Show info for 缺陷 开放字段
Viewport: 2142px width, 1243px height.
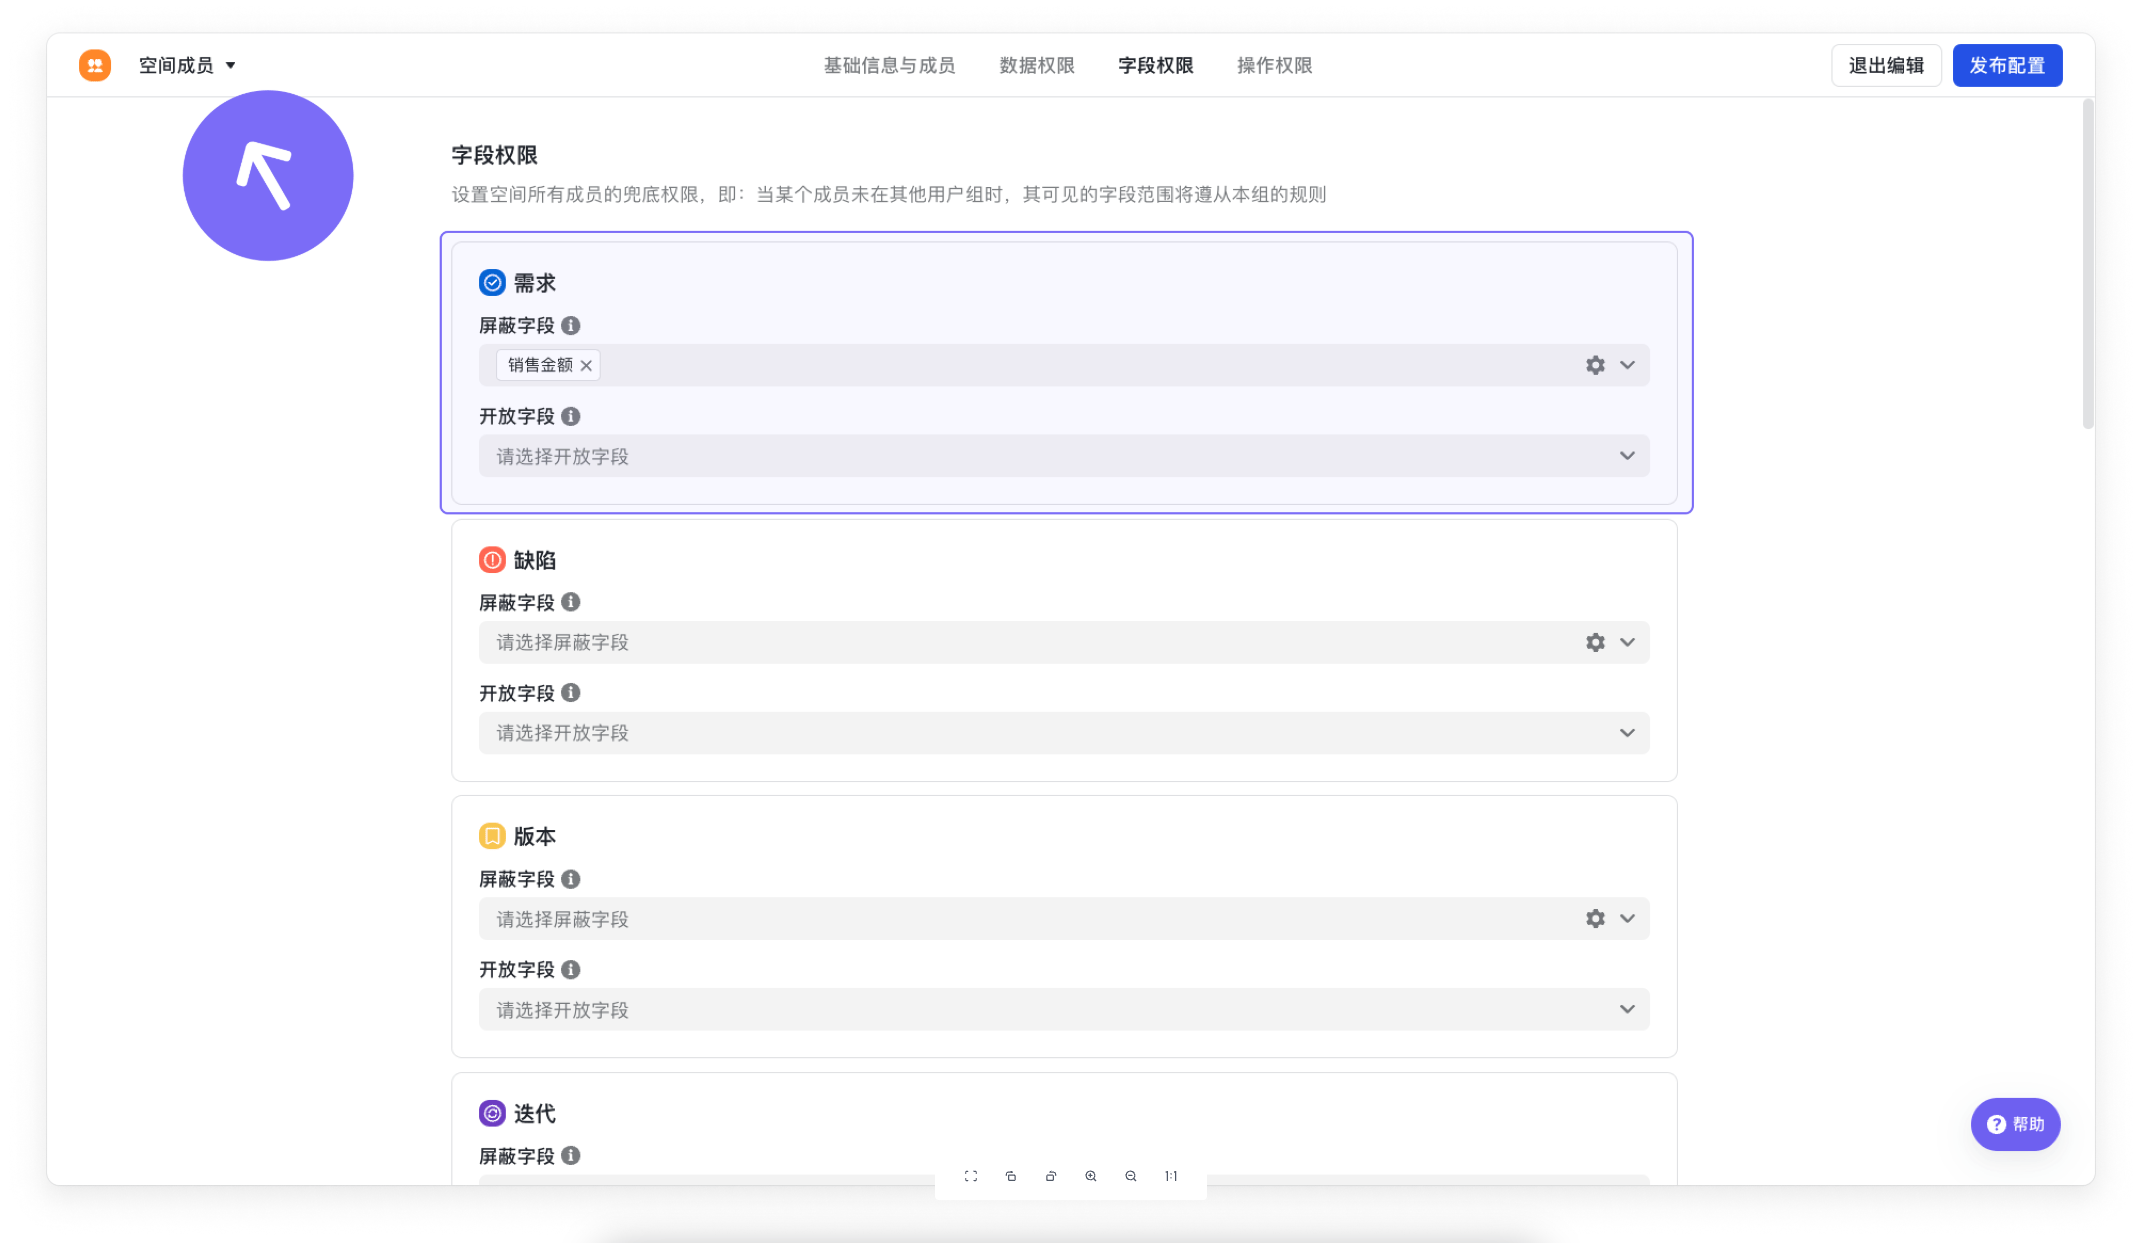[571, 693]
